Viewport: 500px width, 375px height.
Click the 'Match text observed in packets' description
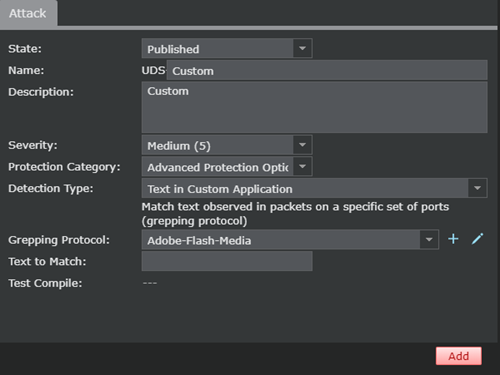[x=295, y=214]
